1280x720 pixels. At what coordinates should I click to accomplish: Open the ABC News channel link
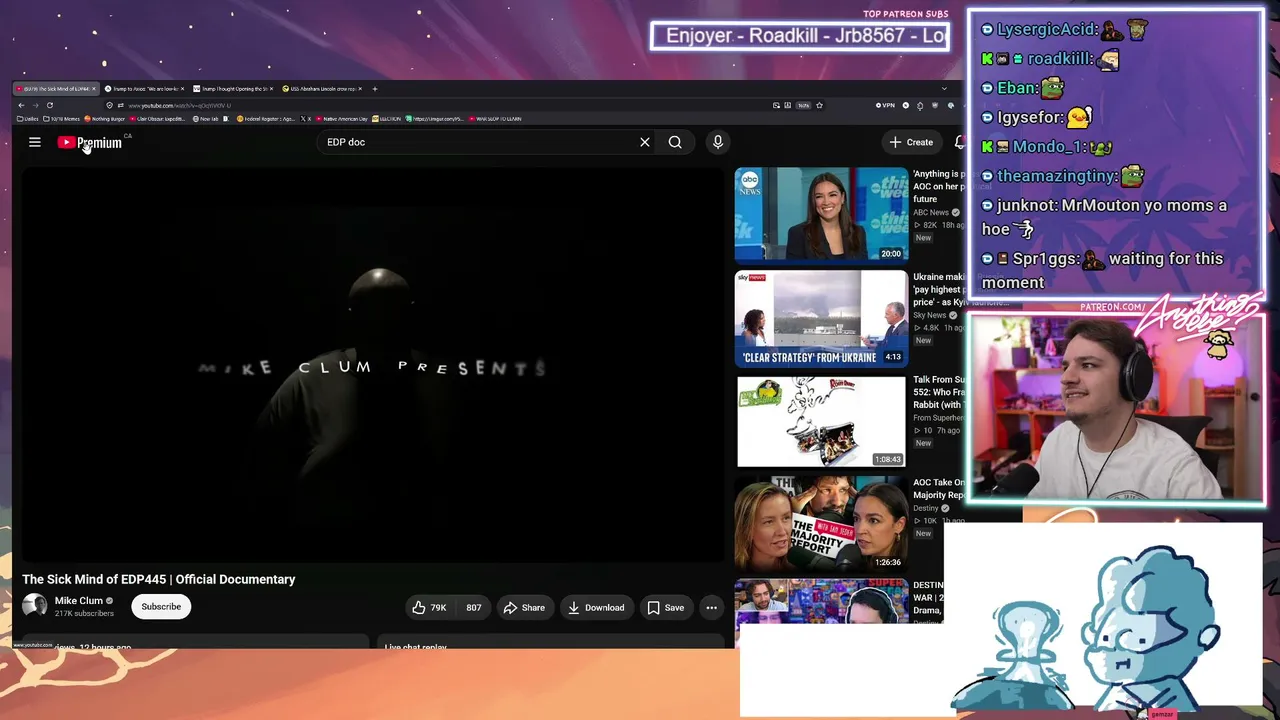click(931, 213)
